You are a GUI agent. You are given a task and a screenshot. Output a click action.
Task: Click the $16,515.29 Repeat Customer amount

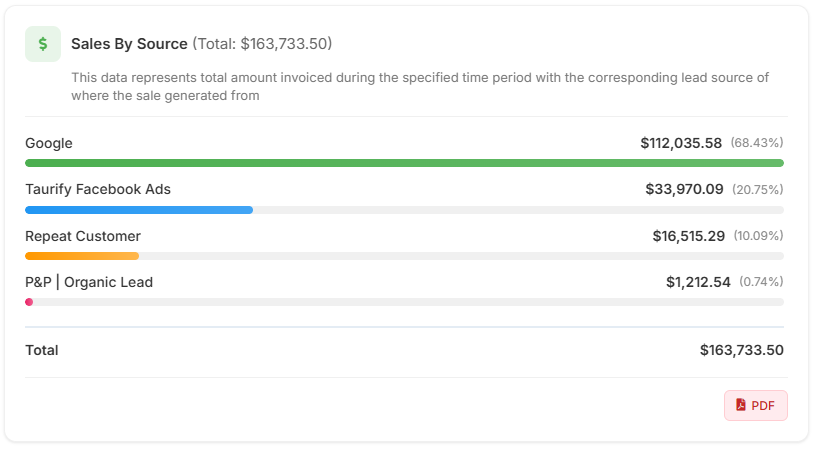[x=688, y=236]
